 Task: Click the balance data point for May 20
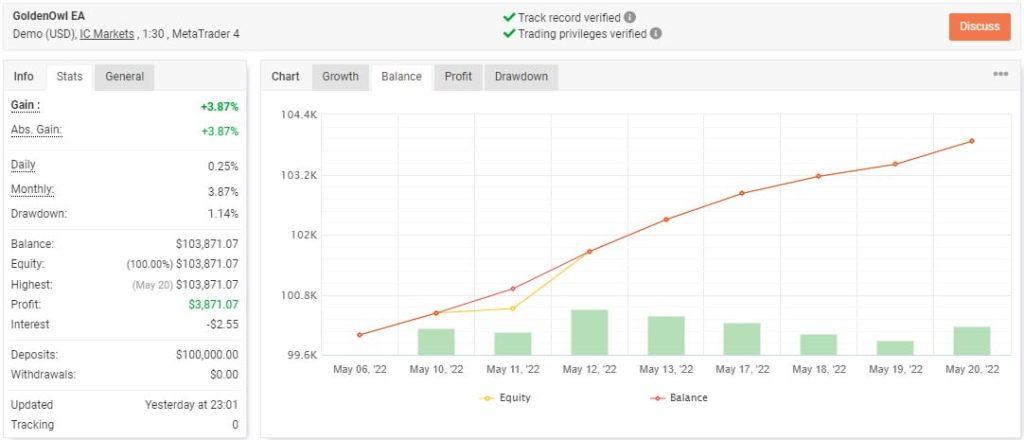pyautogui.click(x=971, y=141)
